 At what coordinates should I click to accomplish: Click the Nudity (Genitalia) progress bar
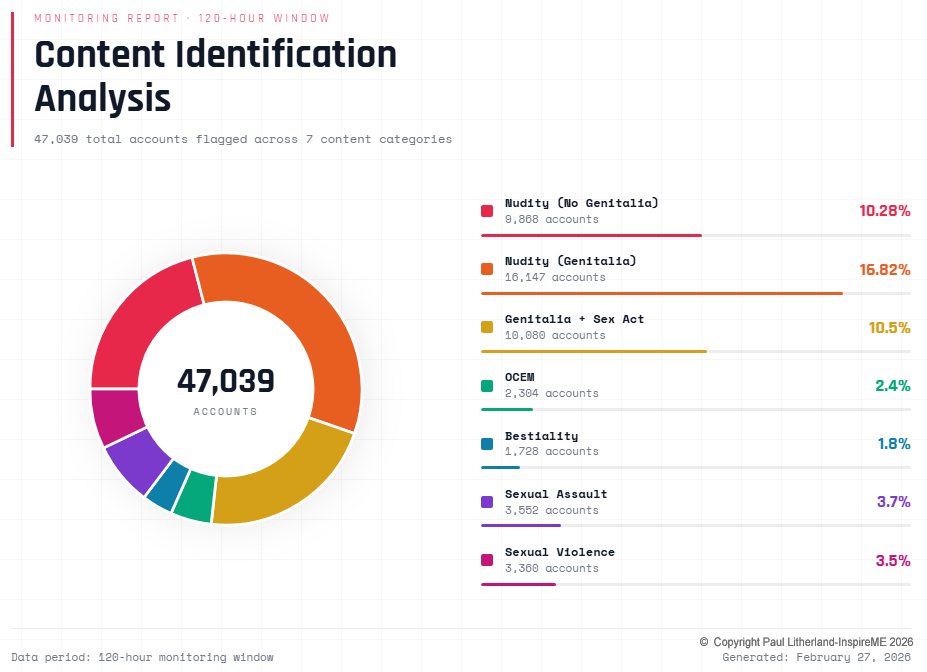tap(662, 294)
